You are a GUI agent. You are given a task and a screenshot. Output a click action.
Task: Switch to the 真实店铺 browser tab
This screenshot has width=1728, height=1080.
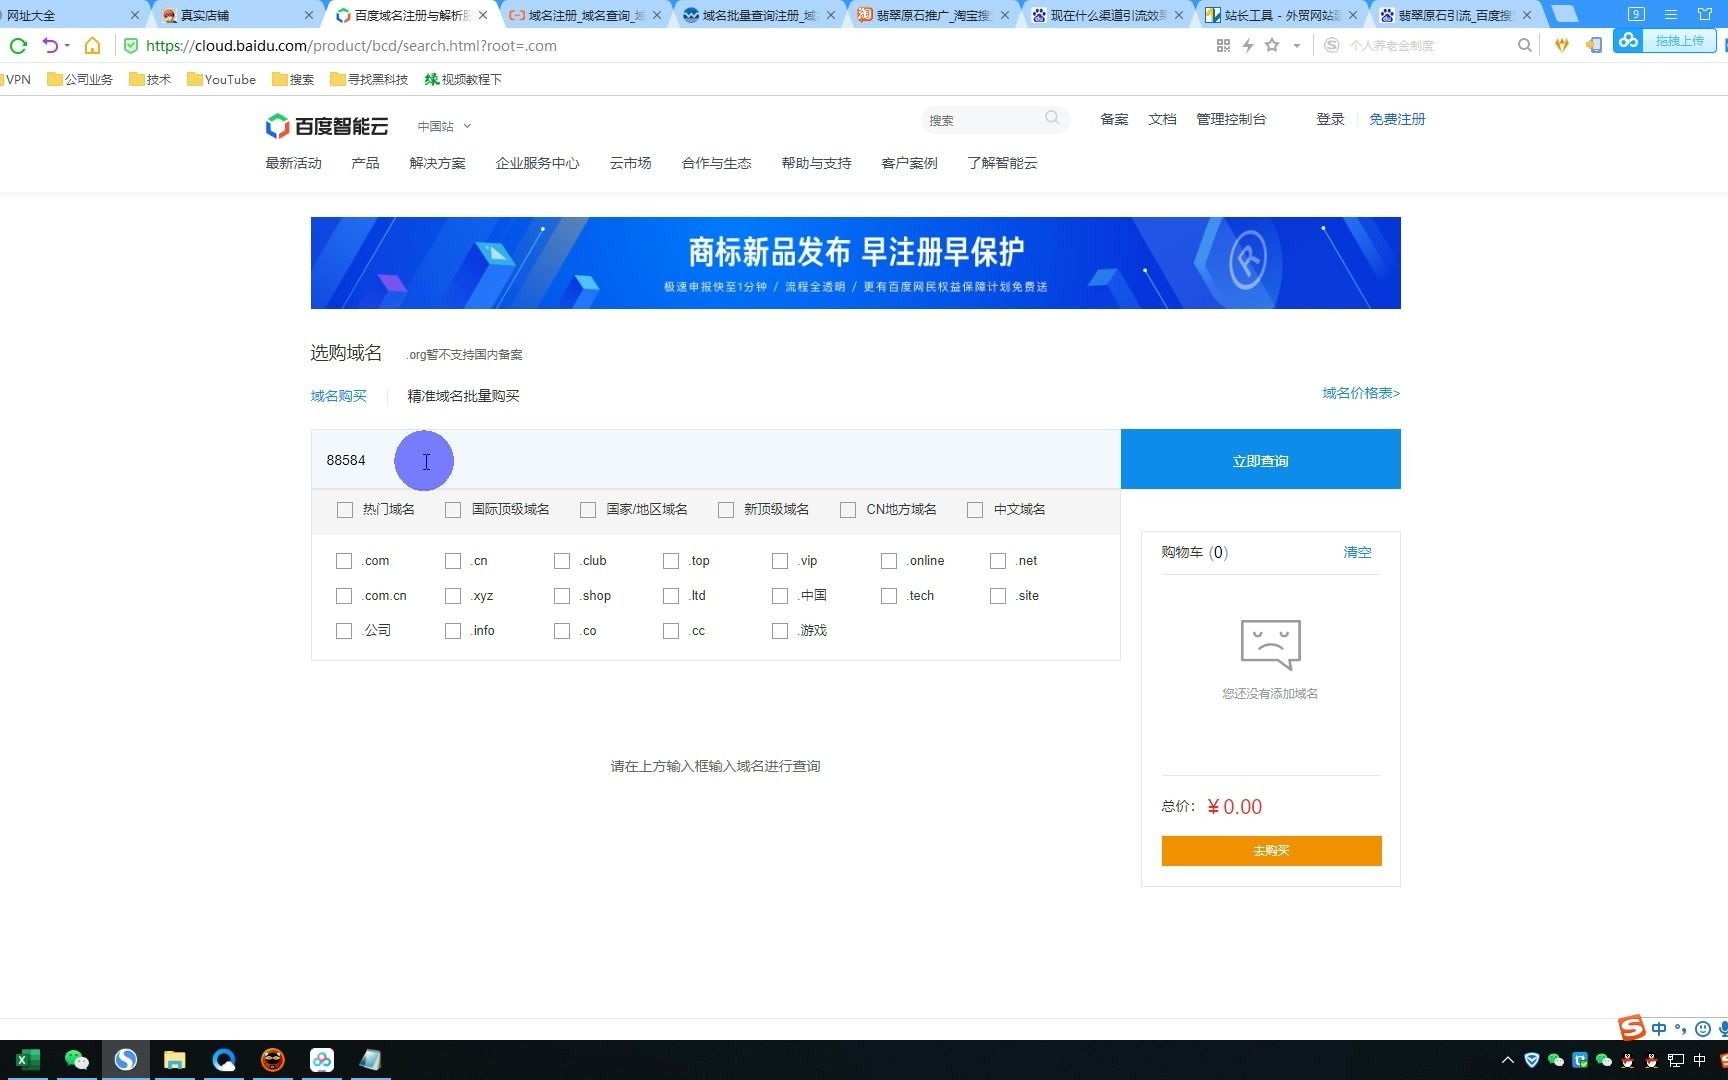point(235,15)
